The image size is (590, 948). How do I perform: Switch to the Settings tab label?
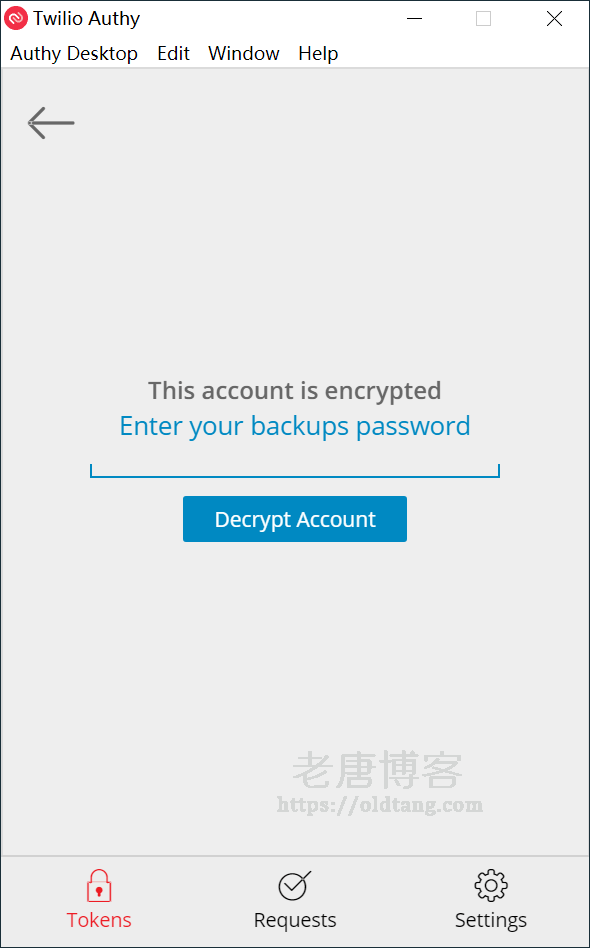coord(491,921)
